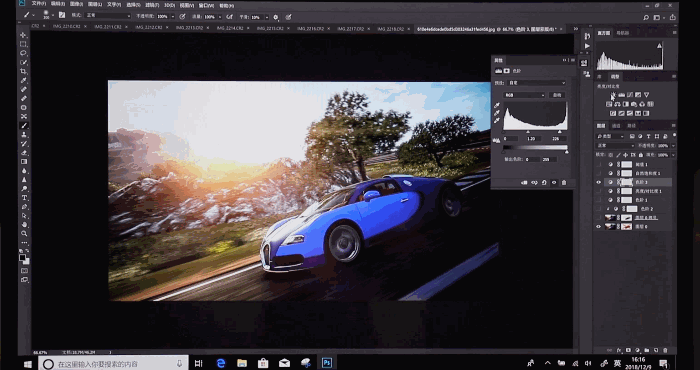Click the layer opacity 100% field

(663, 146)
